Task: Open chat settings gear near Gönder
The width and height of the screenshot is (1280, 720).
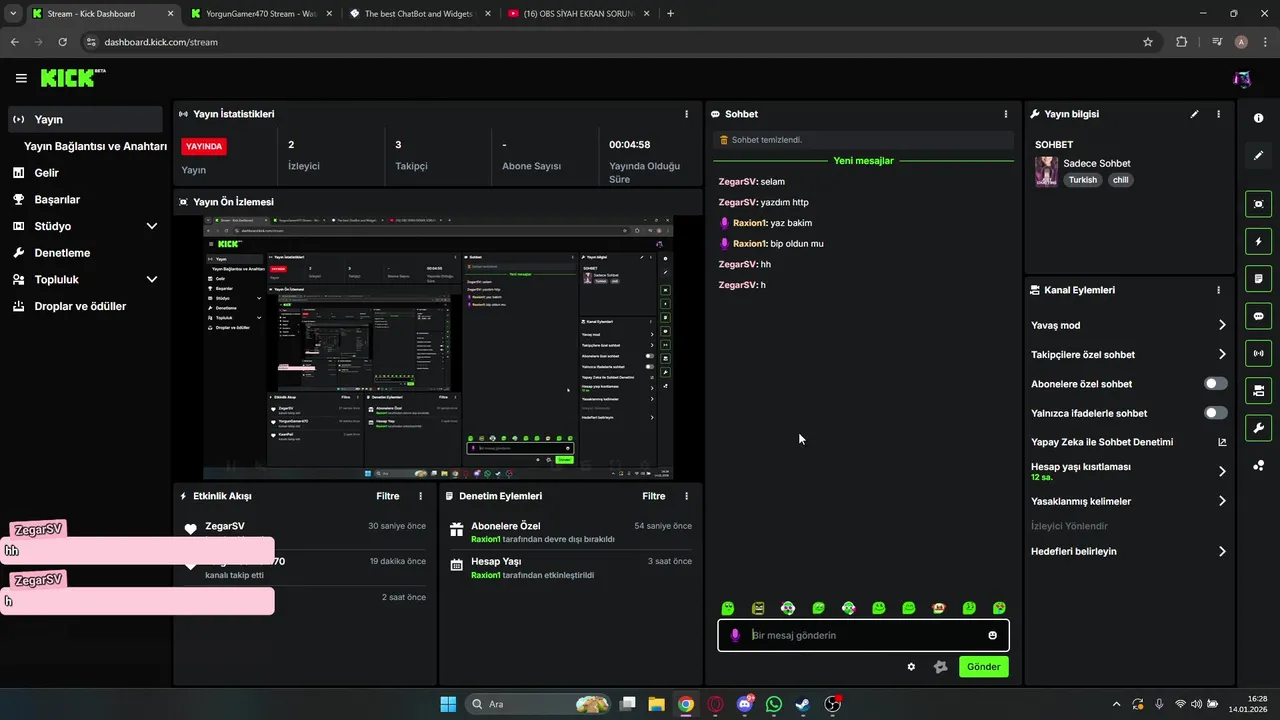Action: click(x=911, y=667)
